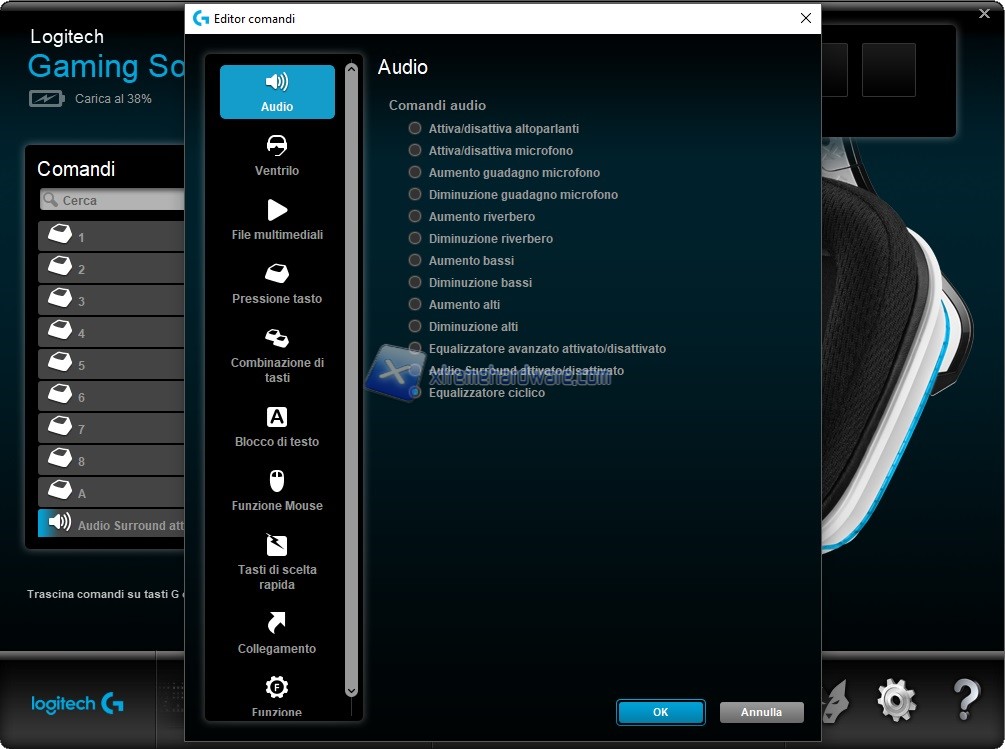The image size is (1005, 749).
Task: Select Attiva/disattiva microfono radio option
Action: [x=415, y=150]
